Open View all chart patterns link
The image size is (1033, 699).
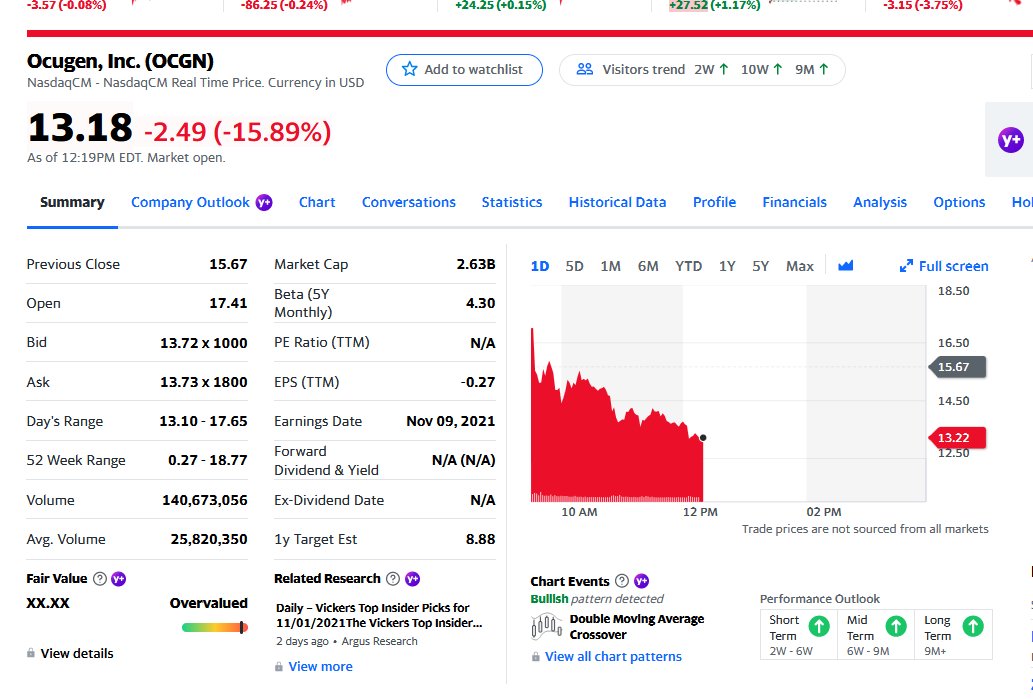613,657
